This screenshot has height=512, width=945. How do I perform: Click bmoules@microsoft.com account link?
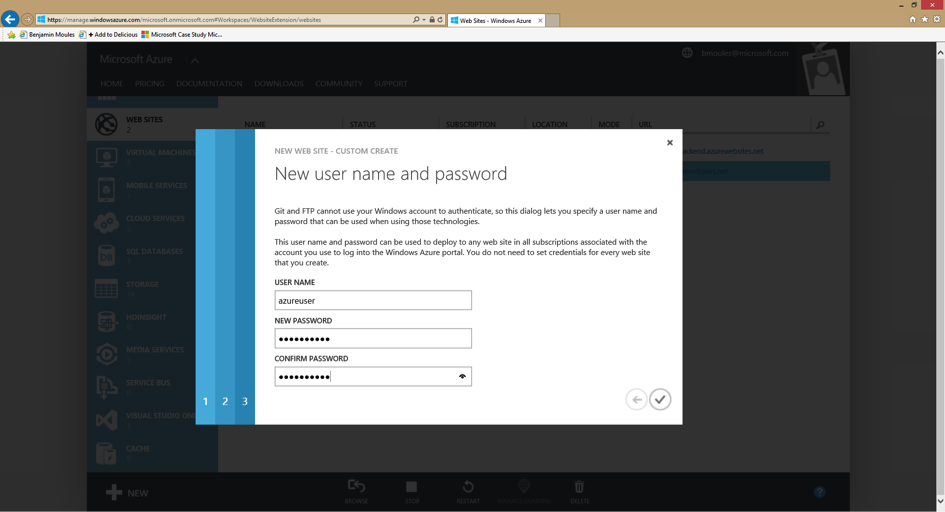(x=745, y=53)
